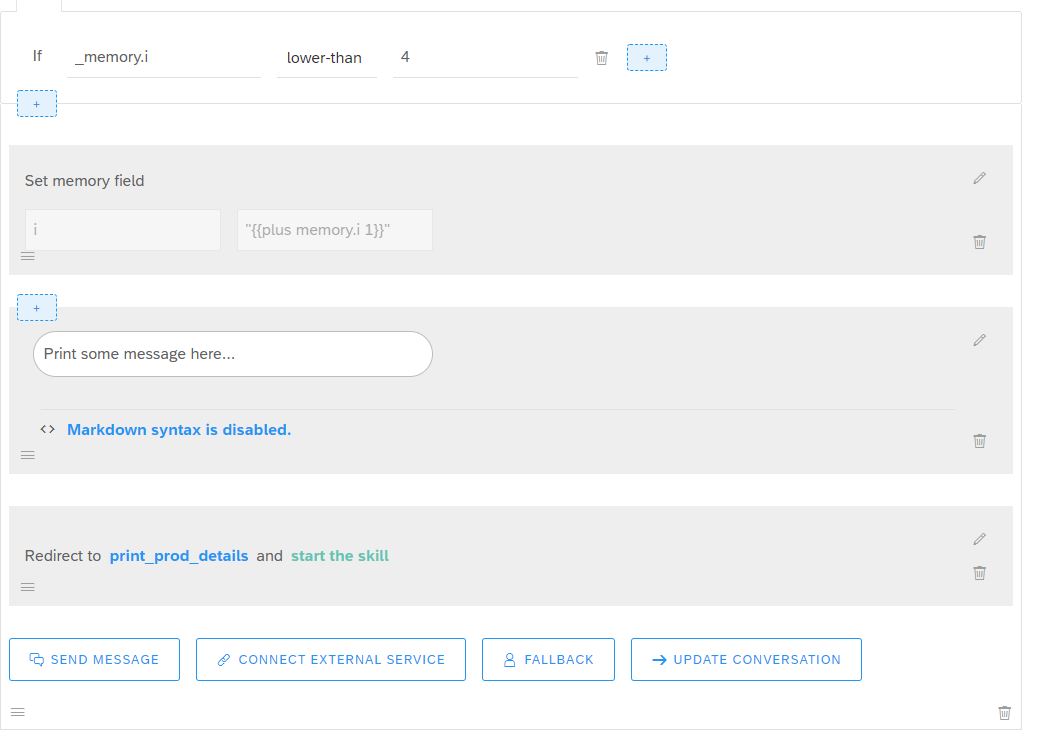Open the print_prod_details skill link

(179, 556)
